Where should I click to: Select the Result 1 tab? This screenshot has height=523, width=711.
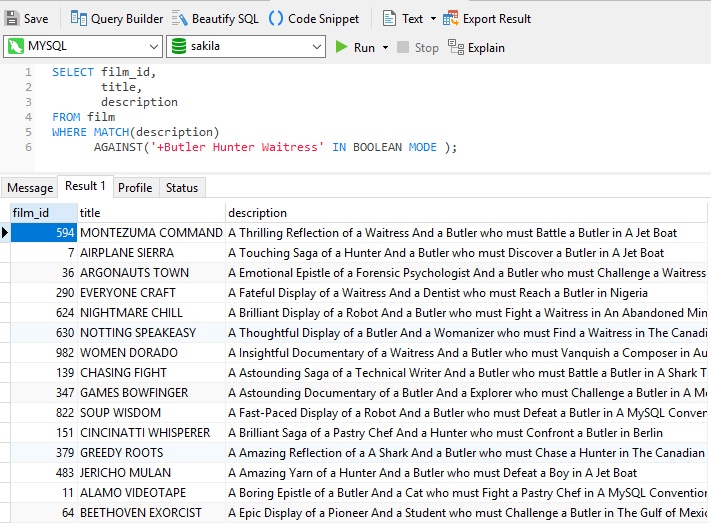(x=85, y=186)
